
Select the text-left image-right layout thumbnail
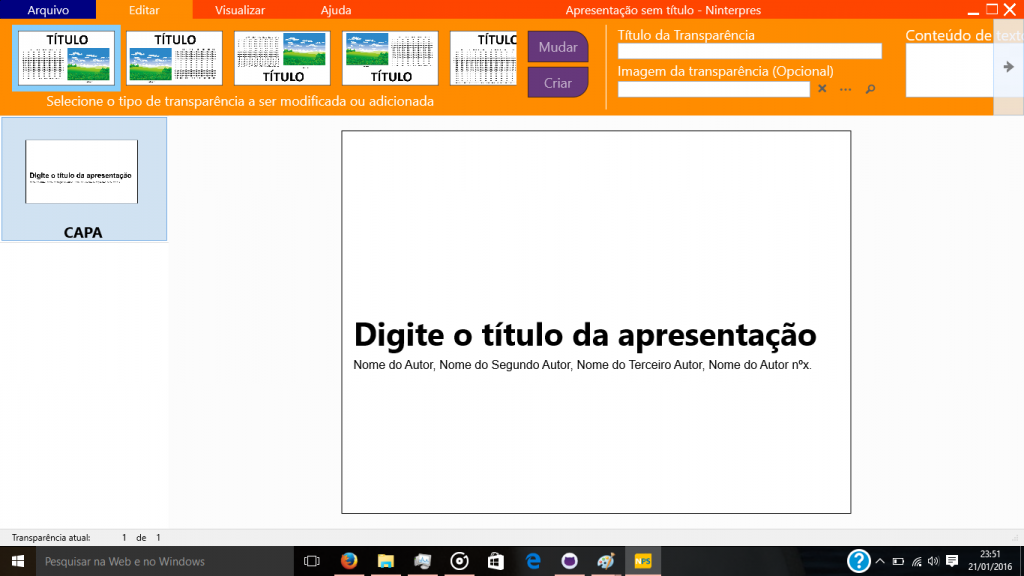pos(66,58)
